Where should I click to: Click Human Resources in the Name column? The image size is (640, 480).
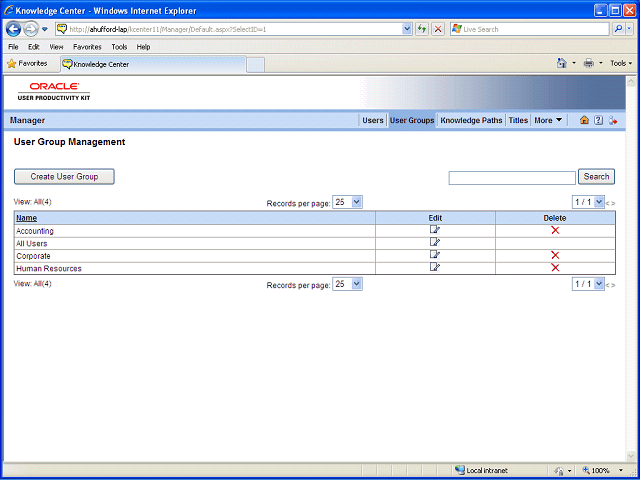(49, 269)
